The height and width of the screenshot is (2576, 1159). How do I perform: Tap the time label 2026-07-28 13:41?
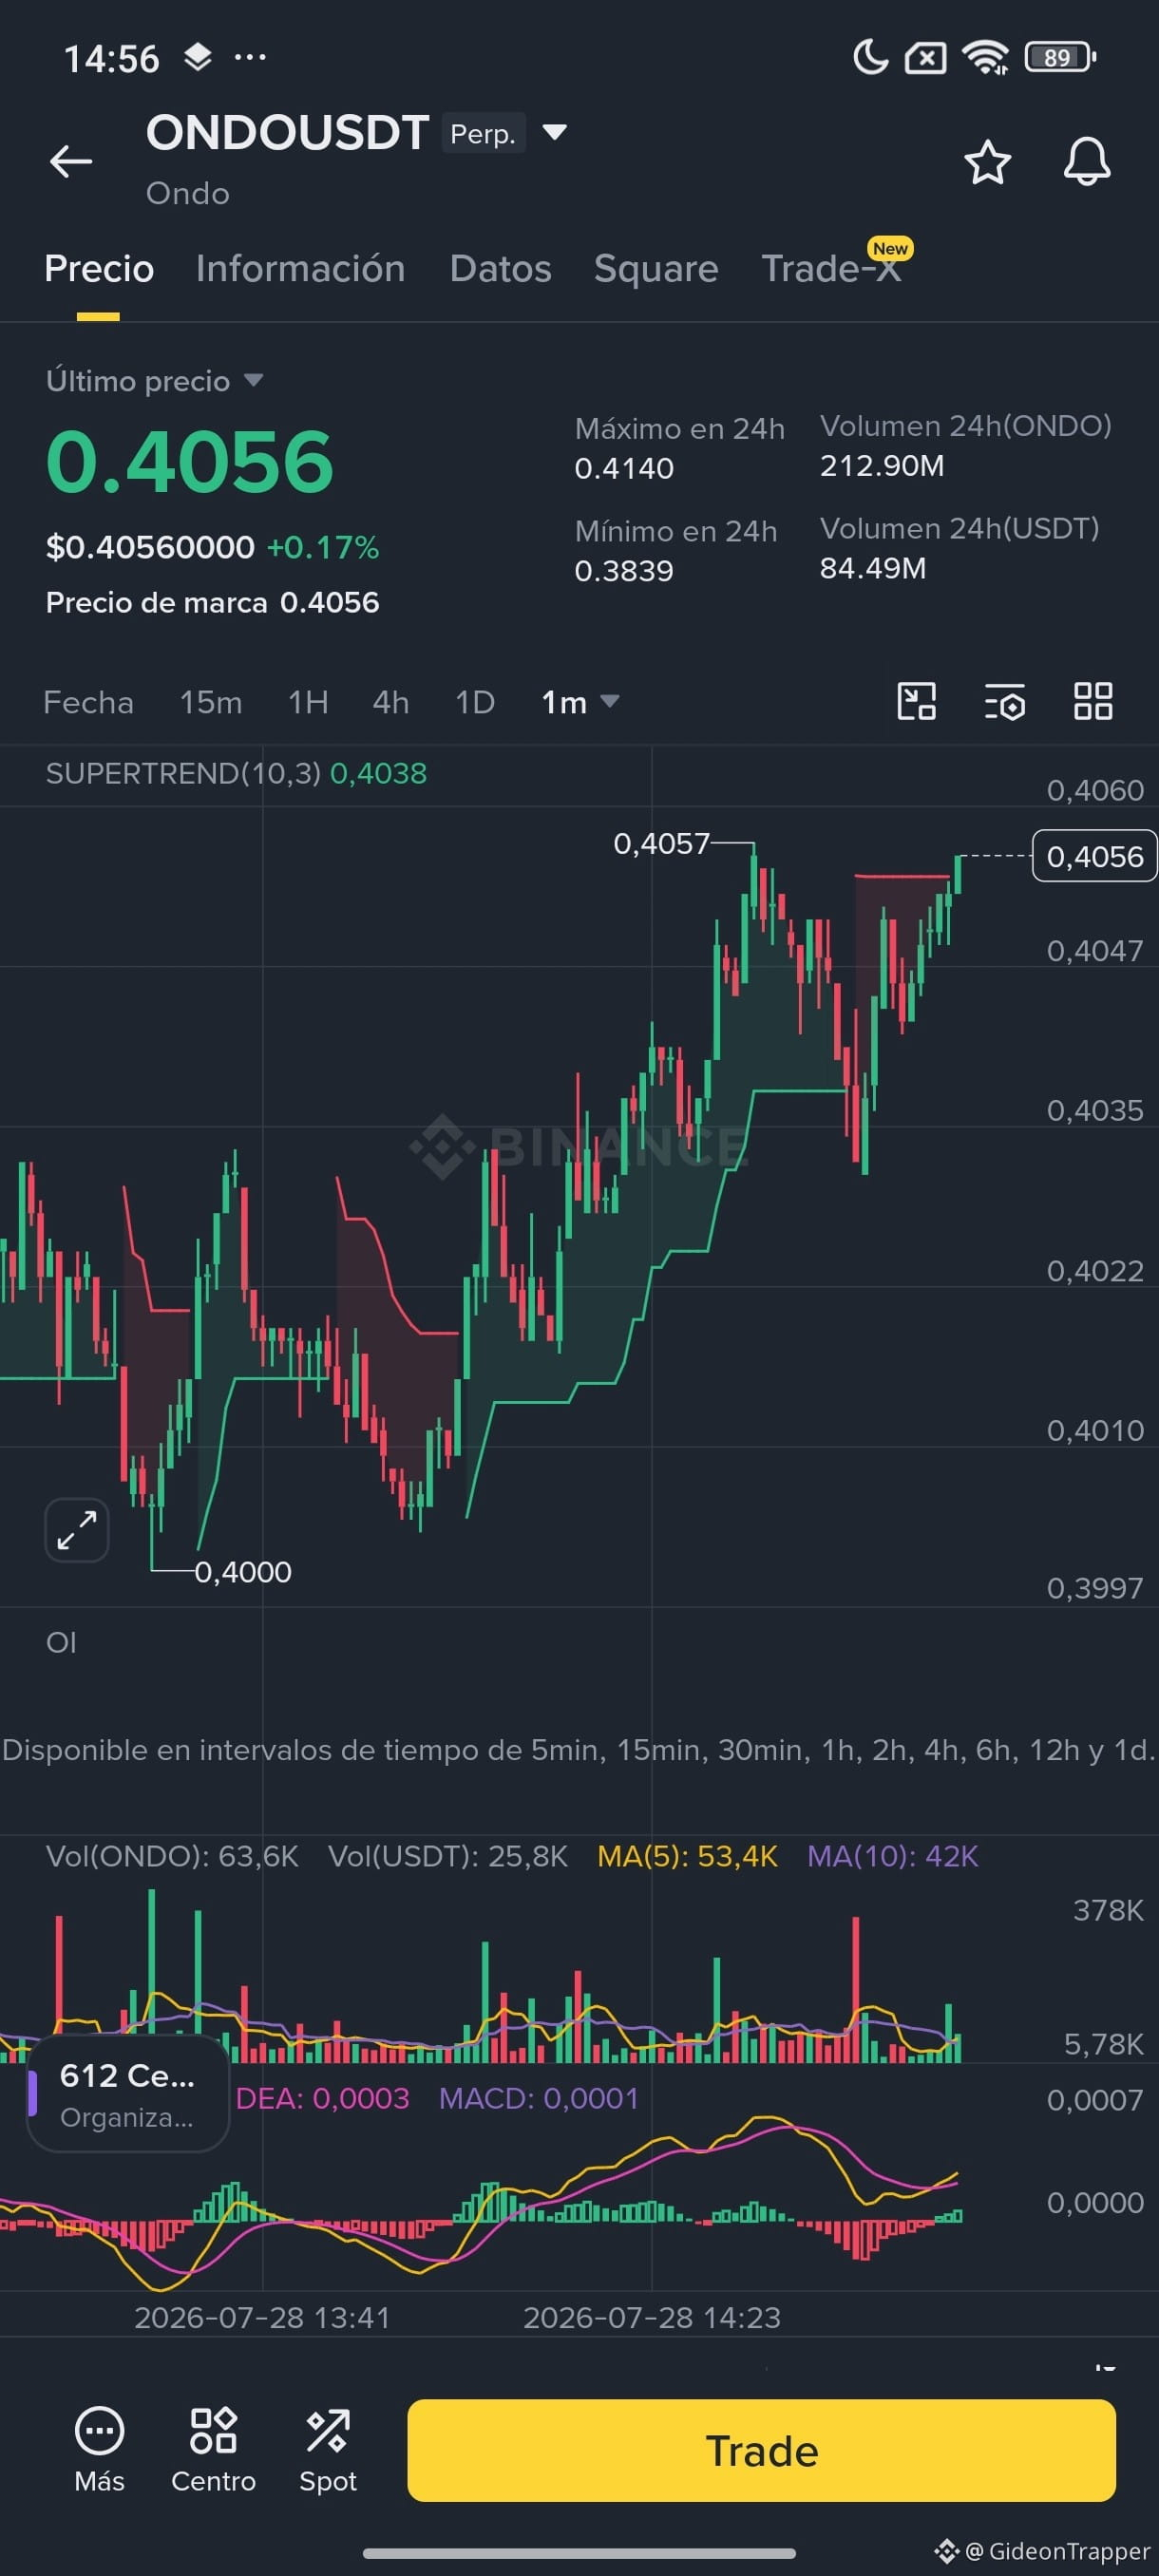coord(262,2318)
